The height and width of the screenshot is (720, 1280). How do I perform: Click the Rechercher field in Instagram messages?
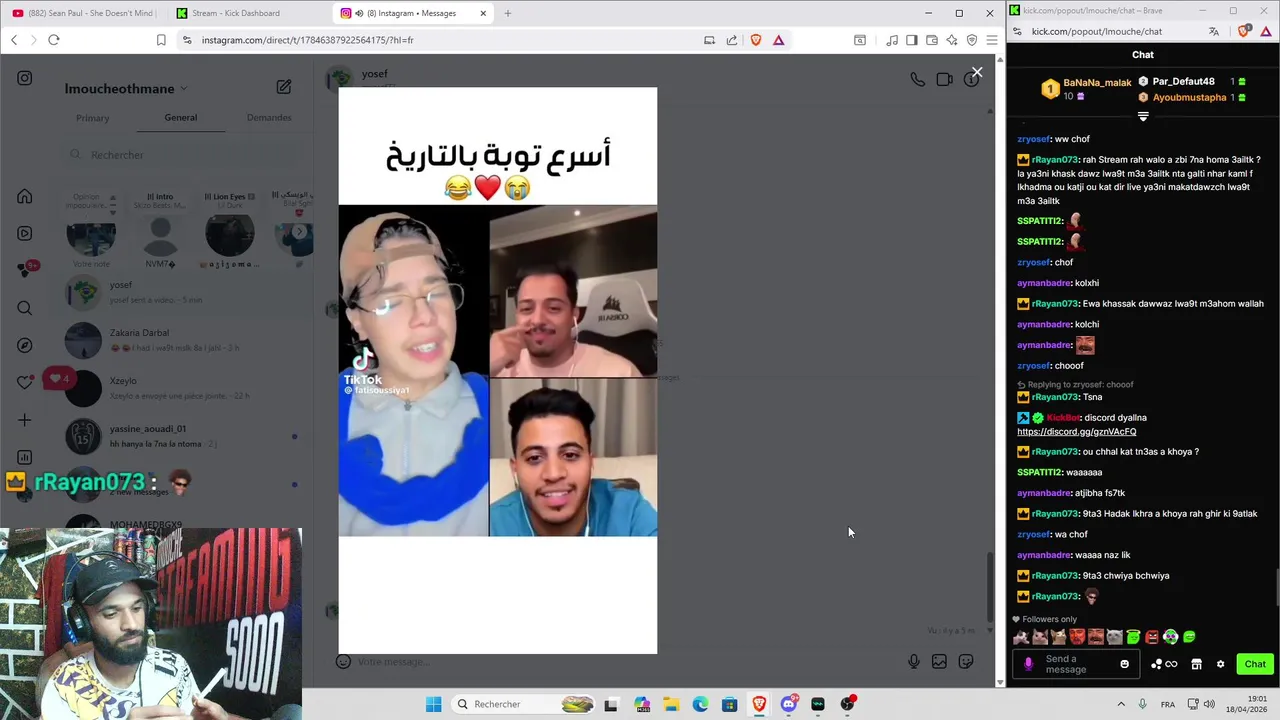tap(180, 155)
